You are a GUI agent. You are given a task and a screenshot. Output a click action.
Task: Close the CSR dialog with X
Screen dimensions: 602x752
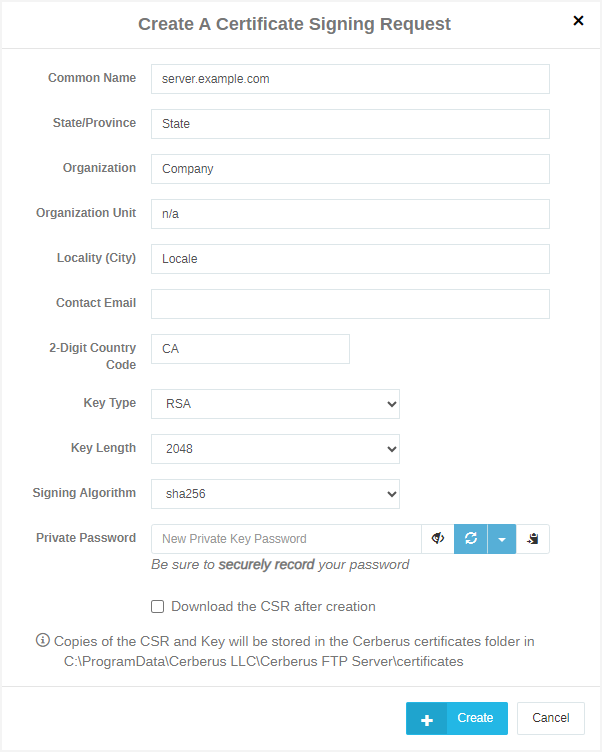pos(578,20)
